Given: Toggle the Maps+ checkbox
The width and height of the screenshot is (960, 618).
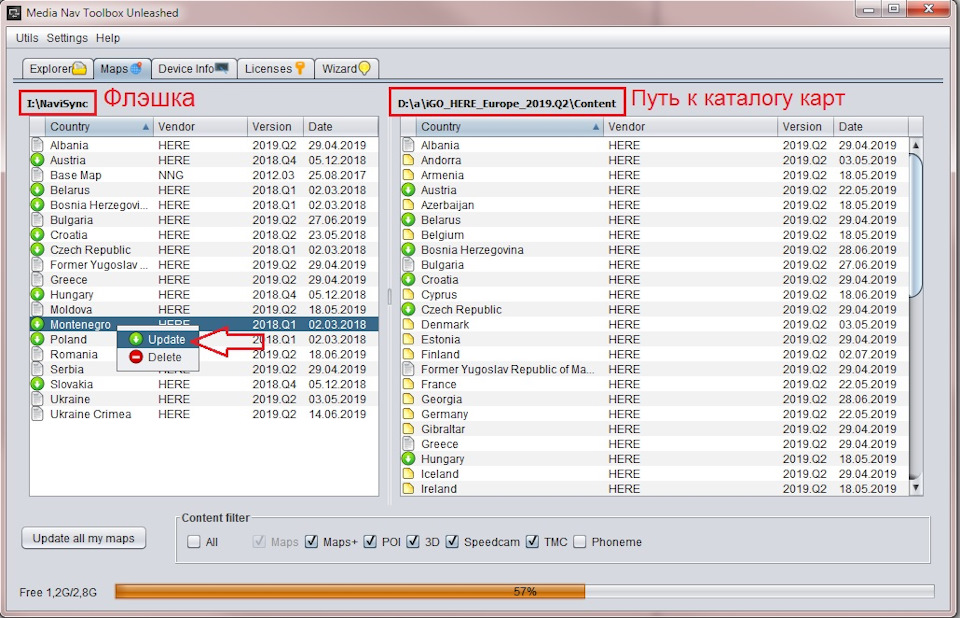Looking at the screenshot, I should pos(312,541).
